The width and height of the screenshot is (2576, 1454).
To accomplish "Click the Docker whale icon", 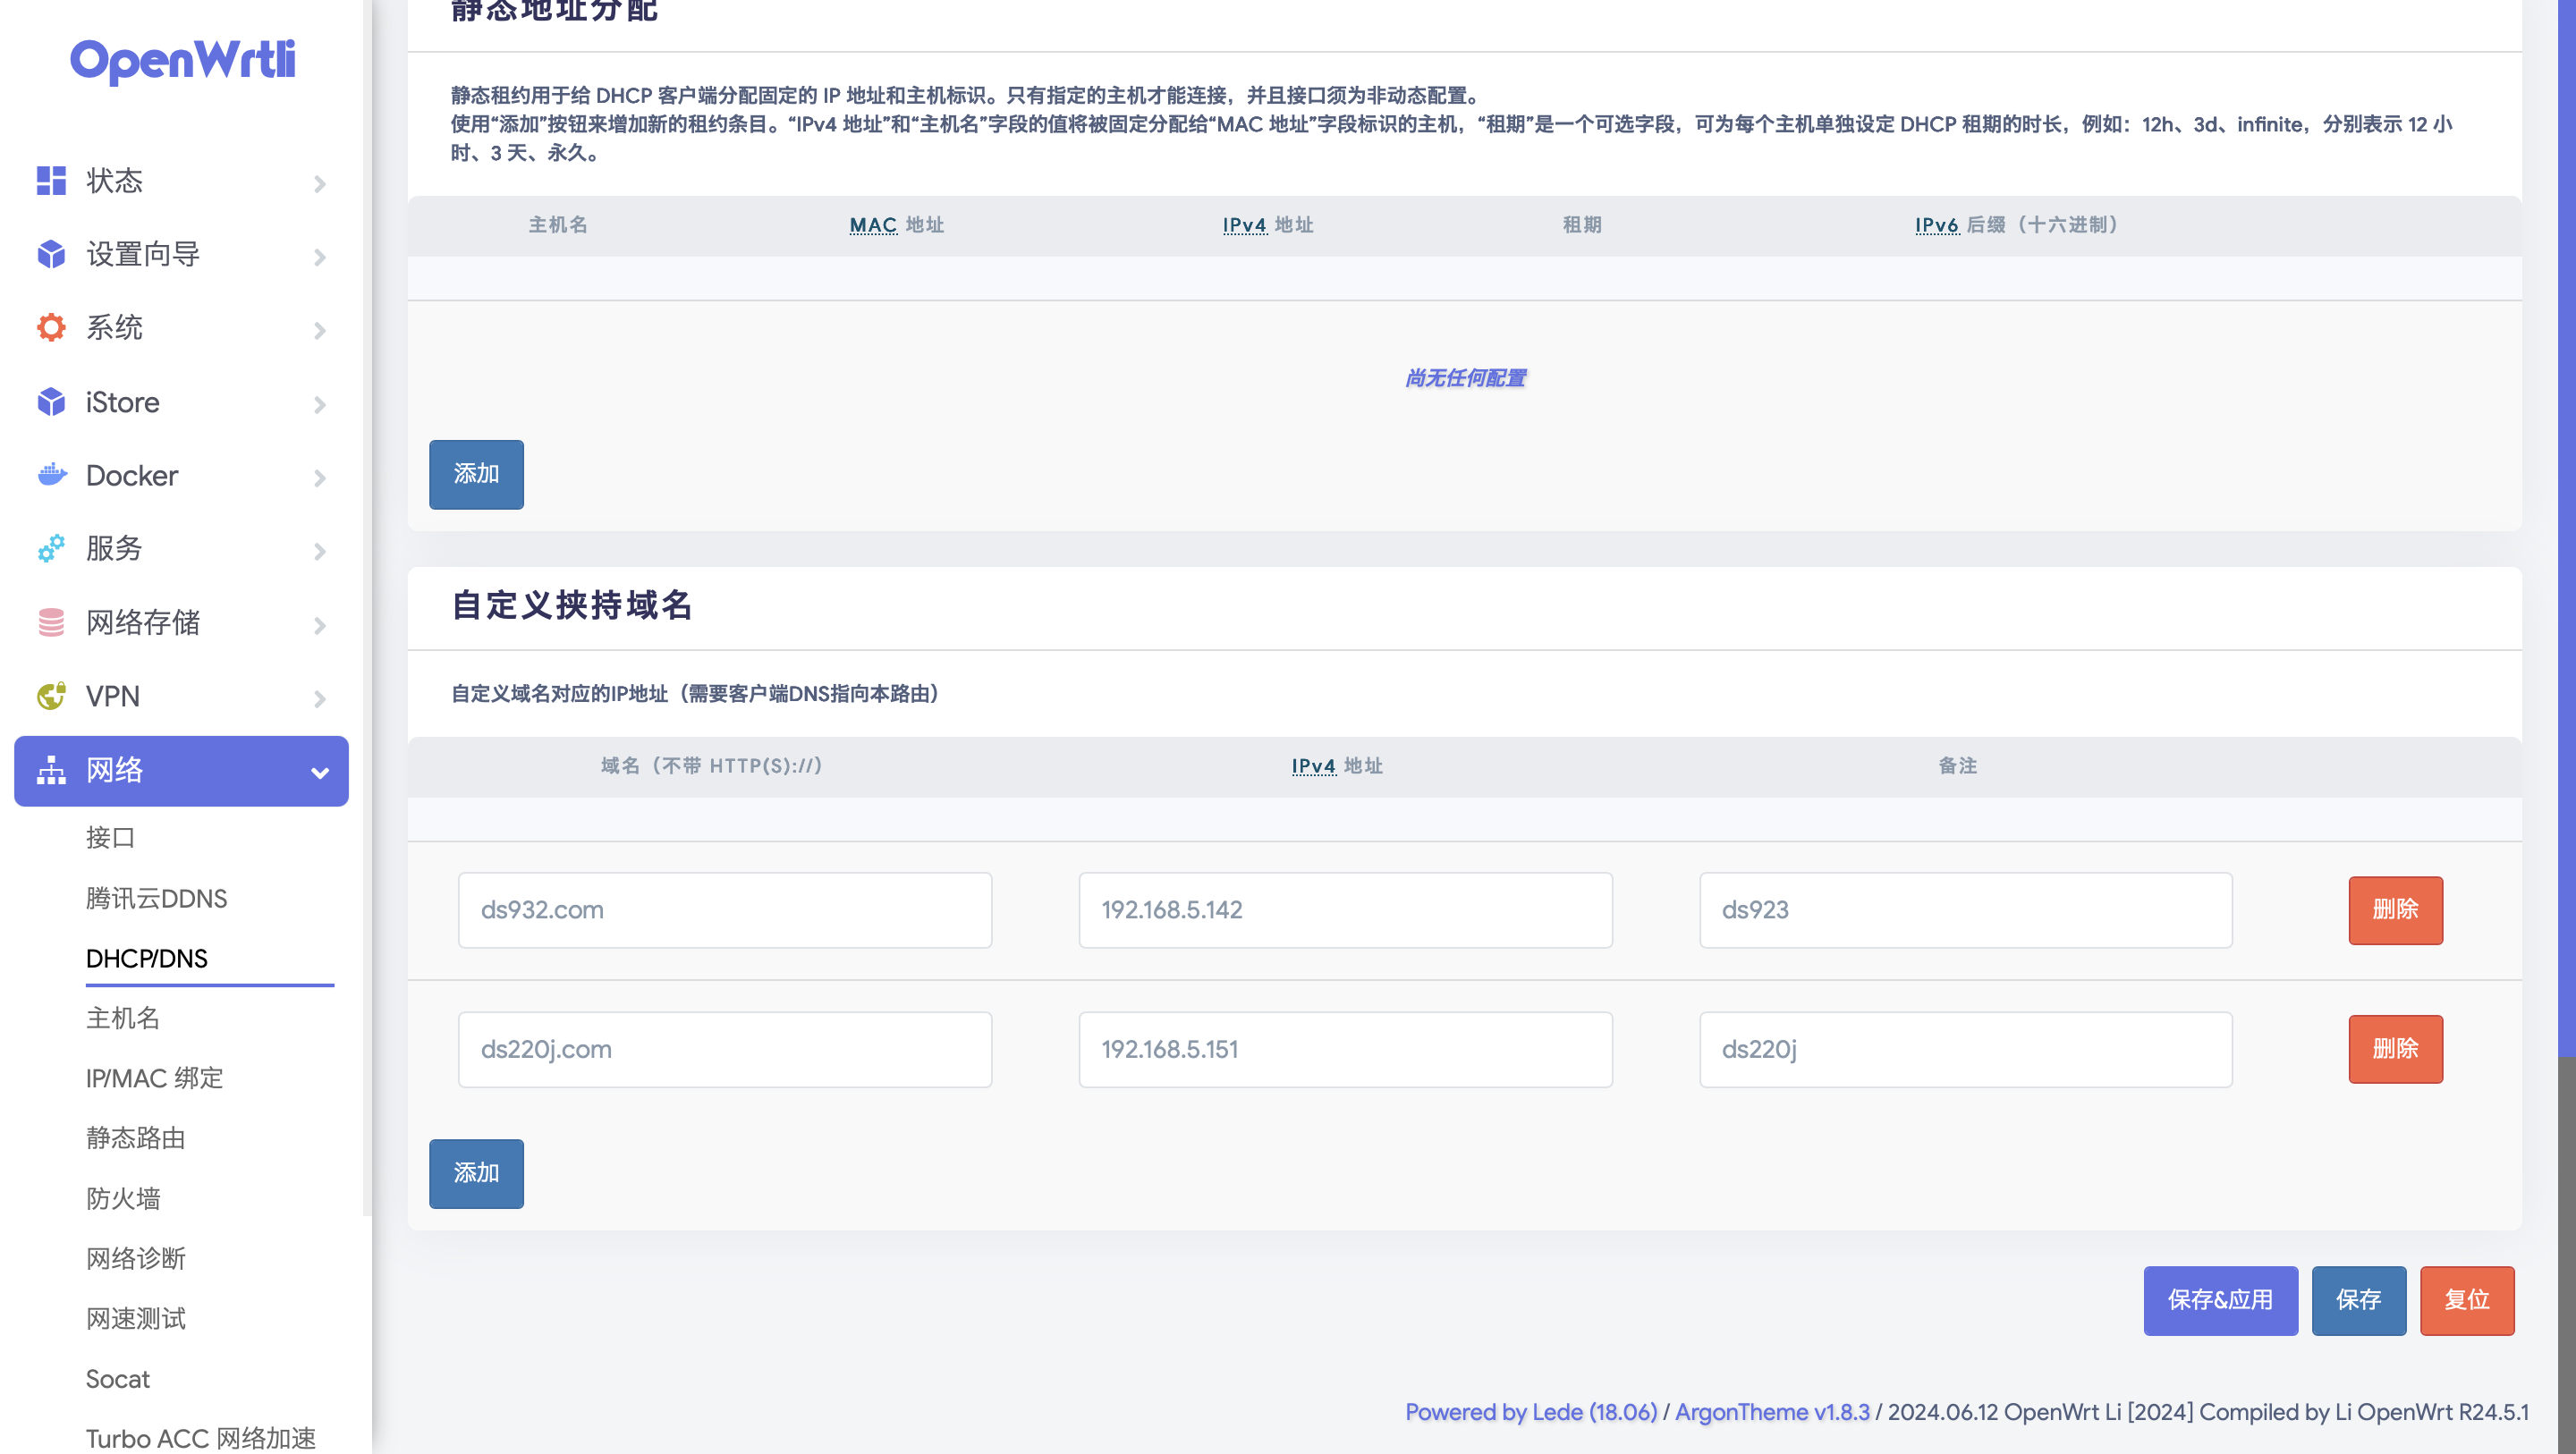I will tap(51, 475).
